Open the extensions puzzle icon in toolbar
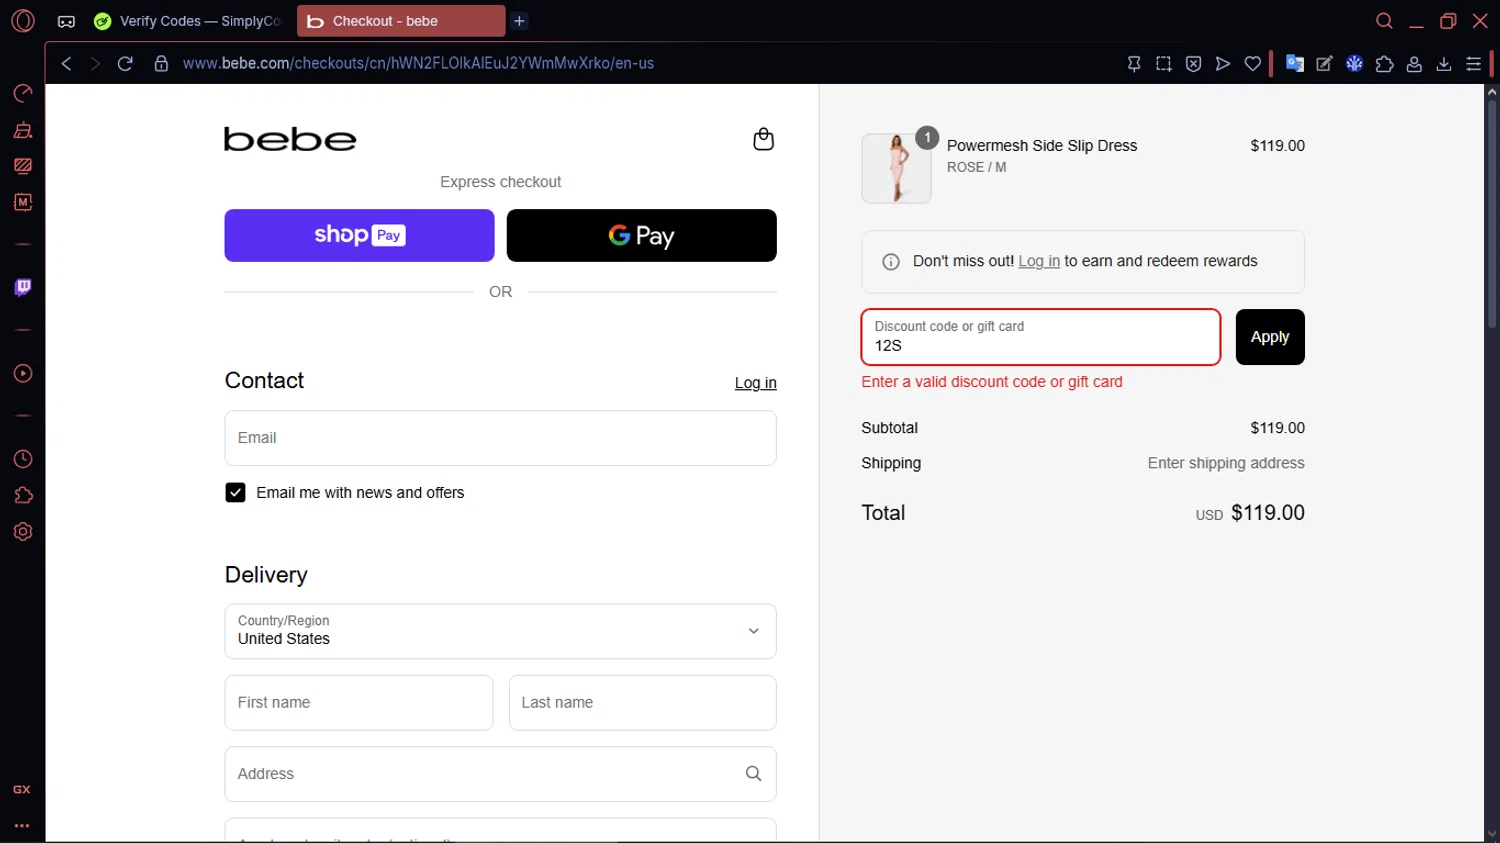 pos(1385,64)
